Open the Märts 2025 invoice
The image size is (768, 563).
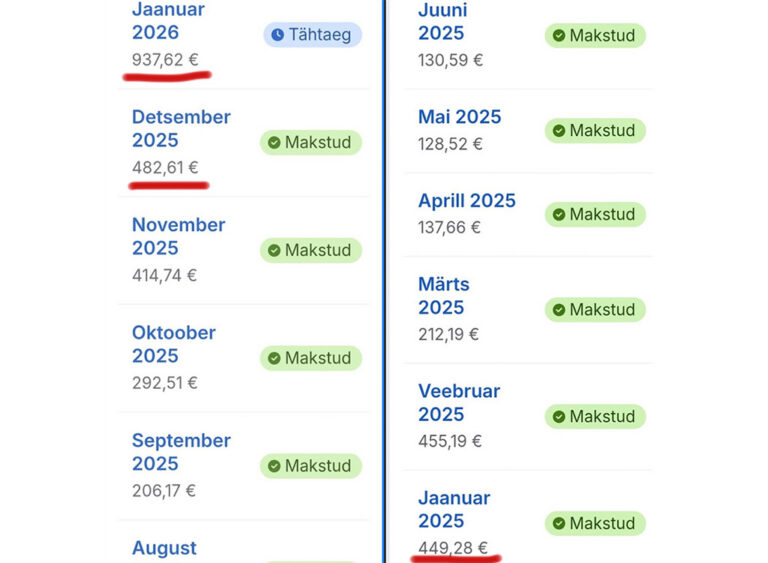point(443,296)
